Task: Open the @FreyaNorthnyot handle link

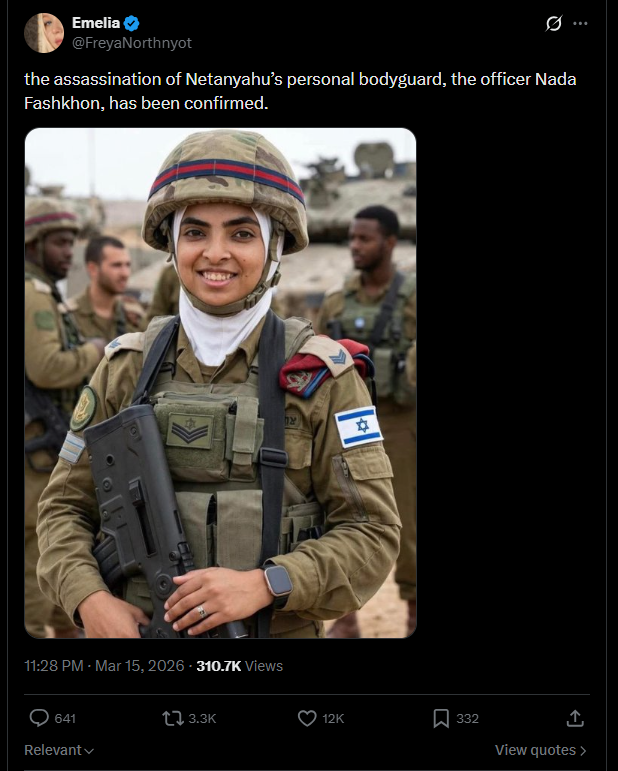Action: pyautogui.click(x=132, y=43)
